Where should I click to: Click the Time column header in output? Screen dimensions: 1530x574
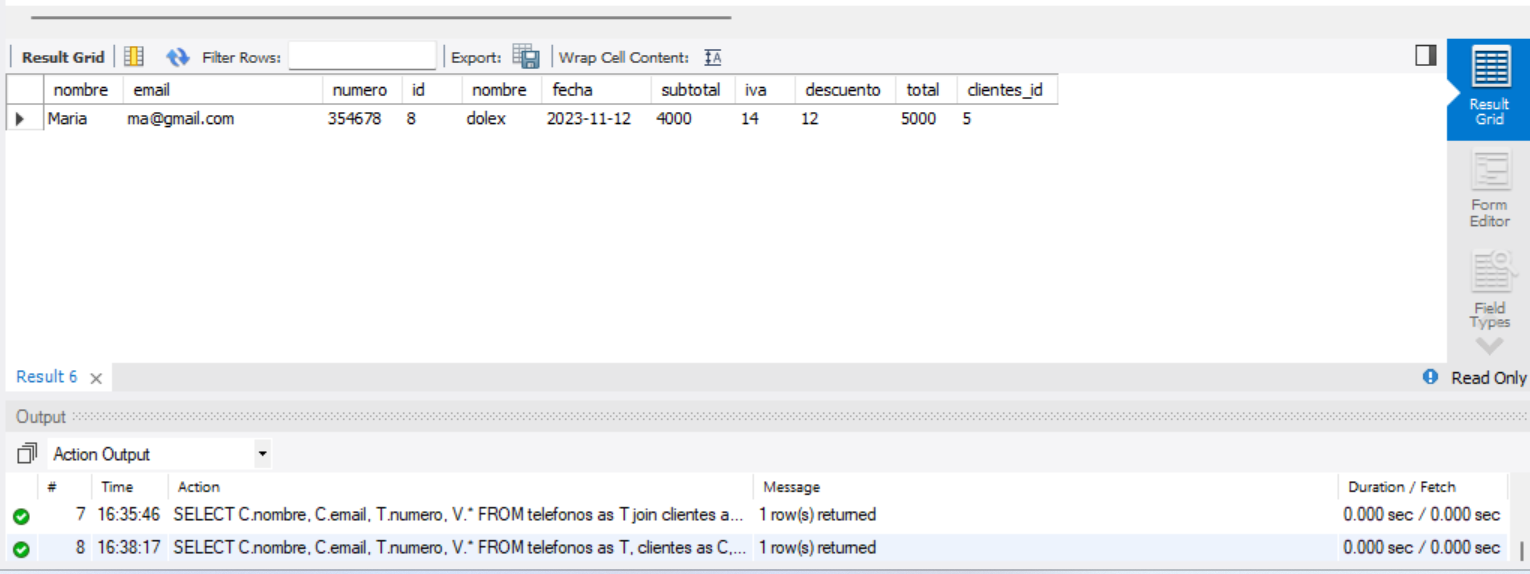click(x=130, y=487)
